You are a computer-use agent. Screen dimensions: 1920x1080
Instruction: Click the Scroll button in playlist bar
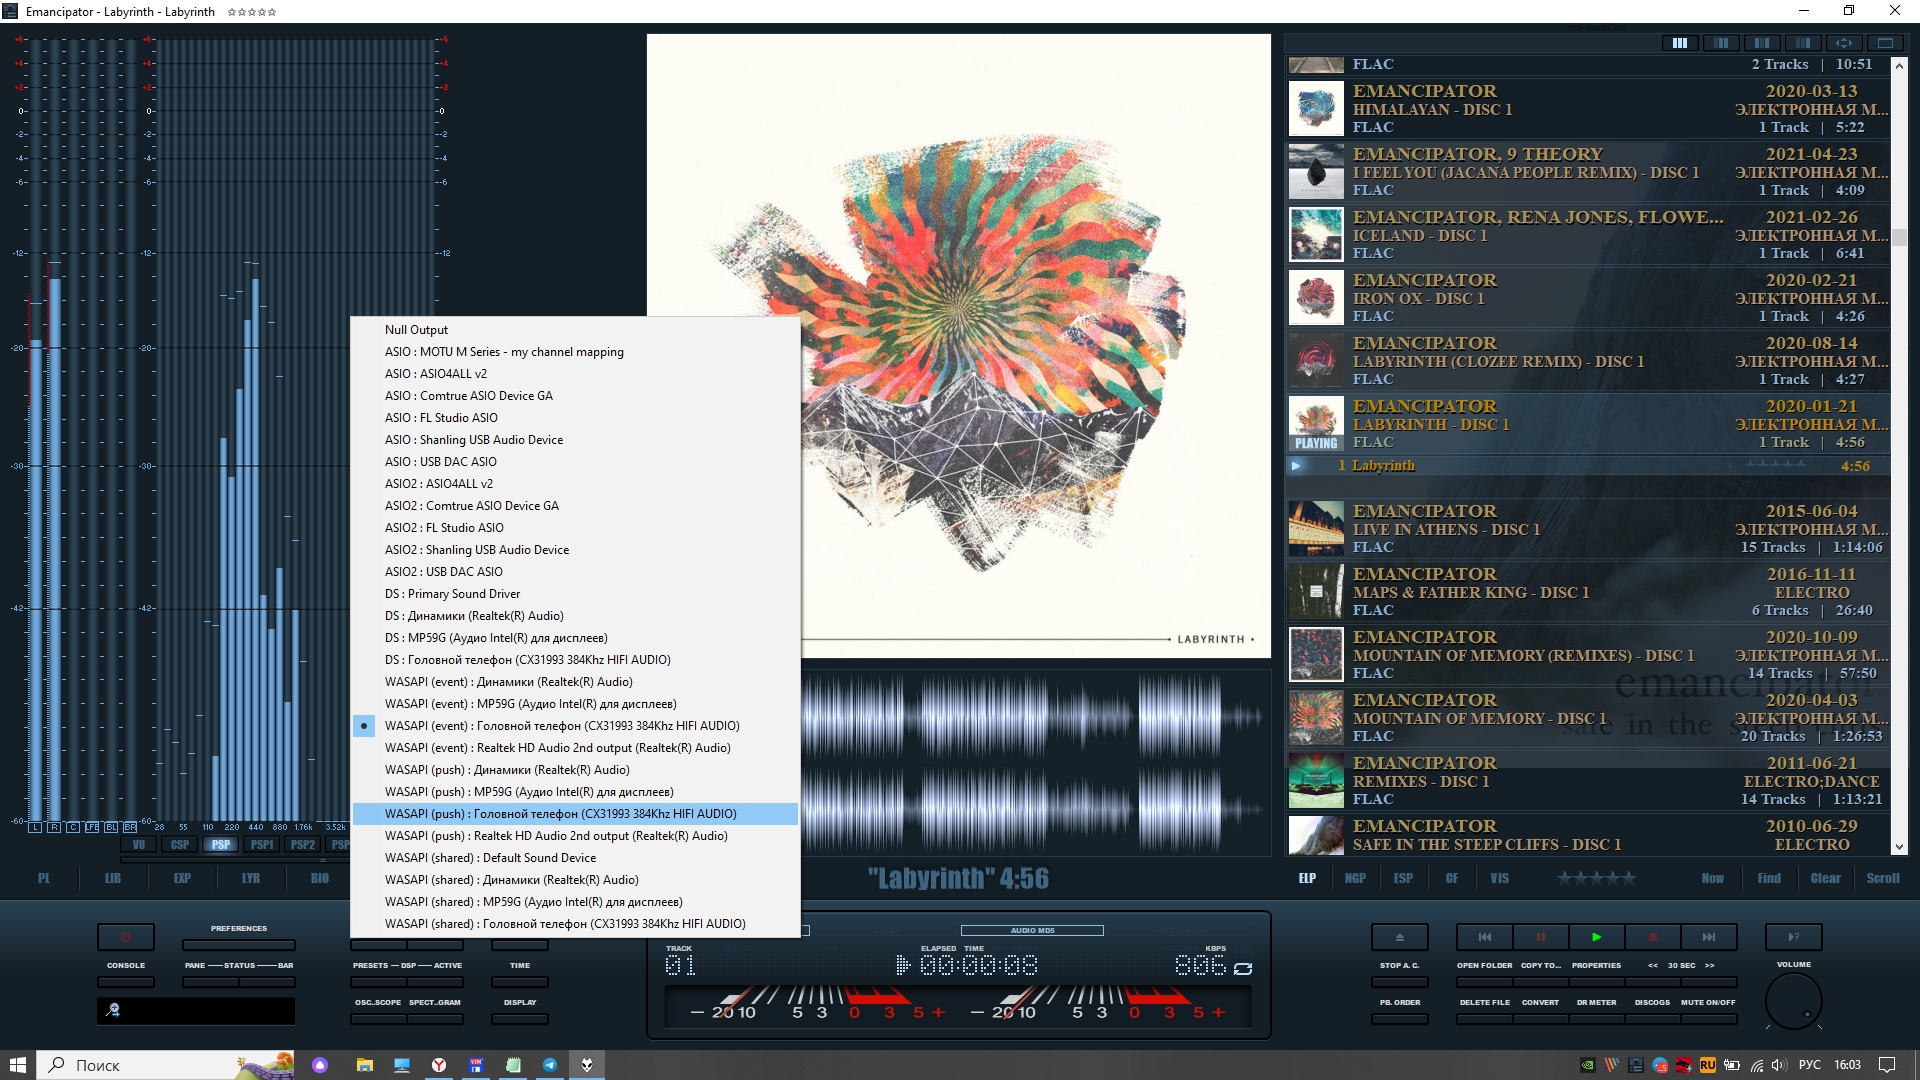pos(1883,878)
